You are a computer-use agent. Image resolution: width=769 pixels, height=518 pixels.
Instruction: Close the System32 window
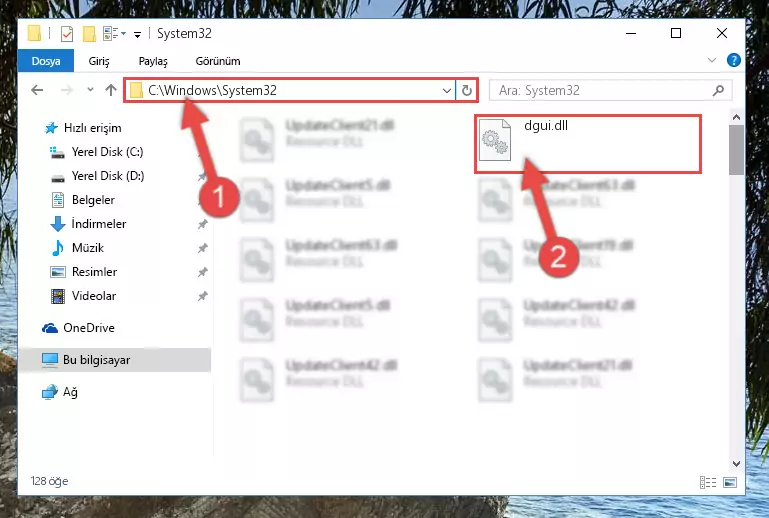tap(721, 33)
